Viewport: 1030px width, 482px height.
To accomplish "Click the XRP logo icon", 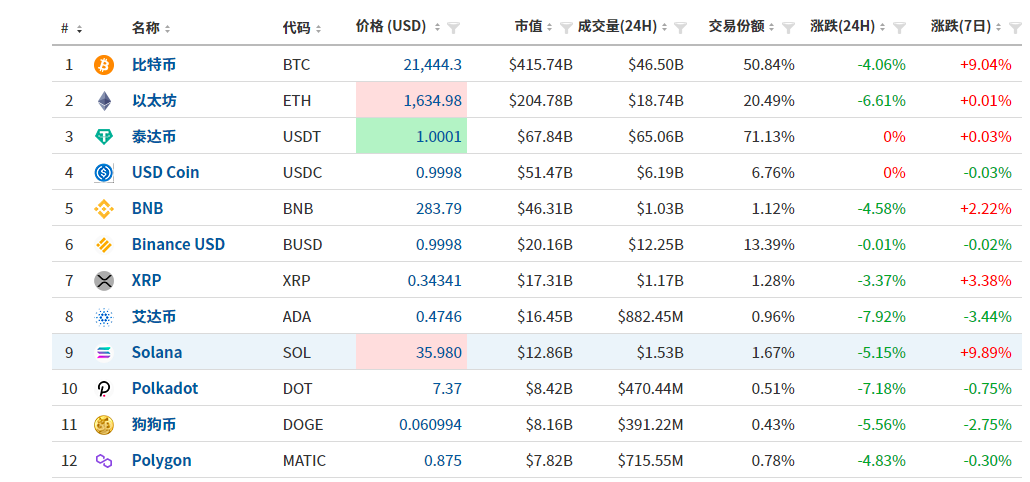I will pos(104,281).
